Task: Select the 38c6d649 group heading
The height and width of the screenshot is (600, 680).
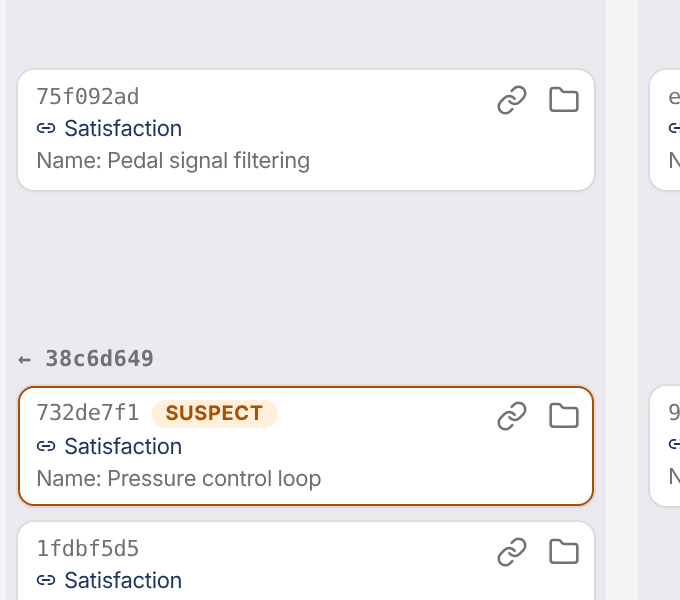Action: (99, 359)
